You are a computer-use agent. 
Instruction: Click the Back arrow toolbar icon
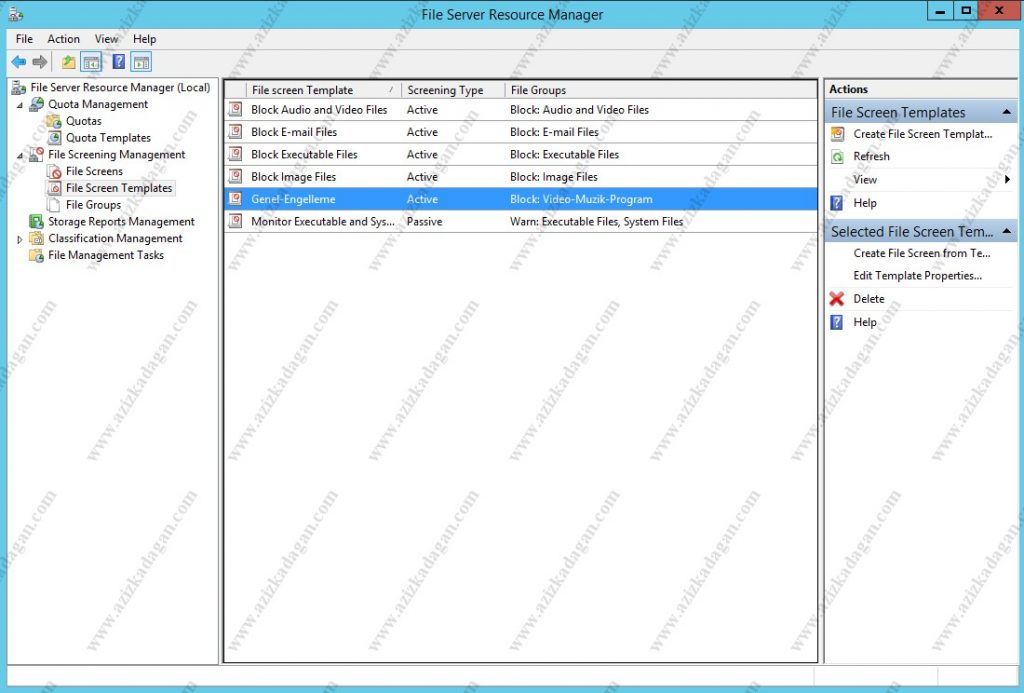click(18, 62)
